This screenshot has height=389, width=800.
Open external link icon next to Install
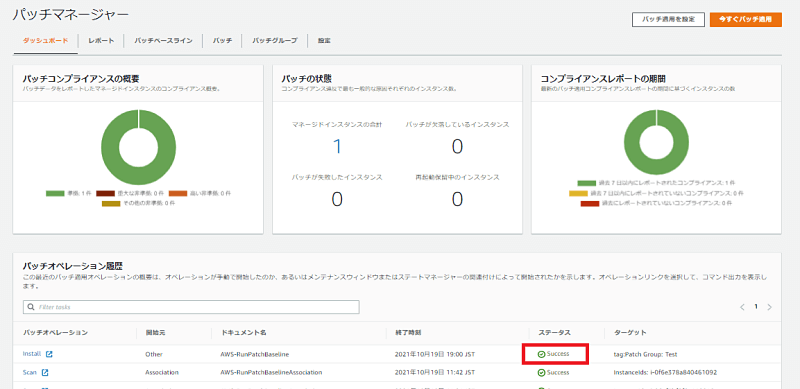point(49,354)
